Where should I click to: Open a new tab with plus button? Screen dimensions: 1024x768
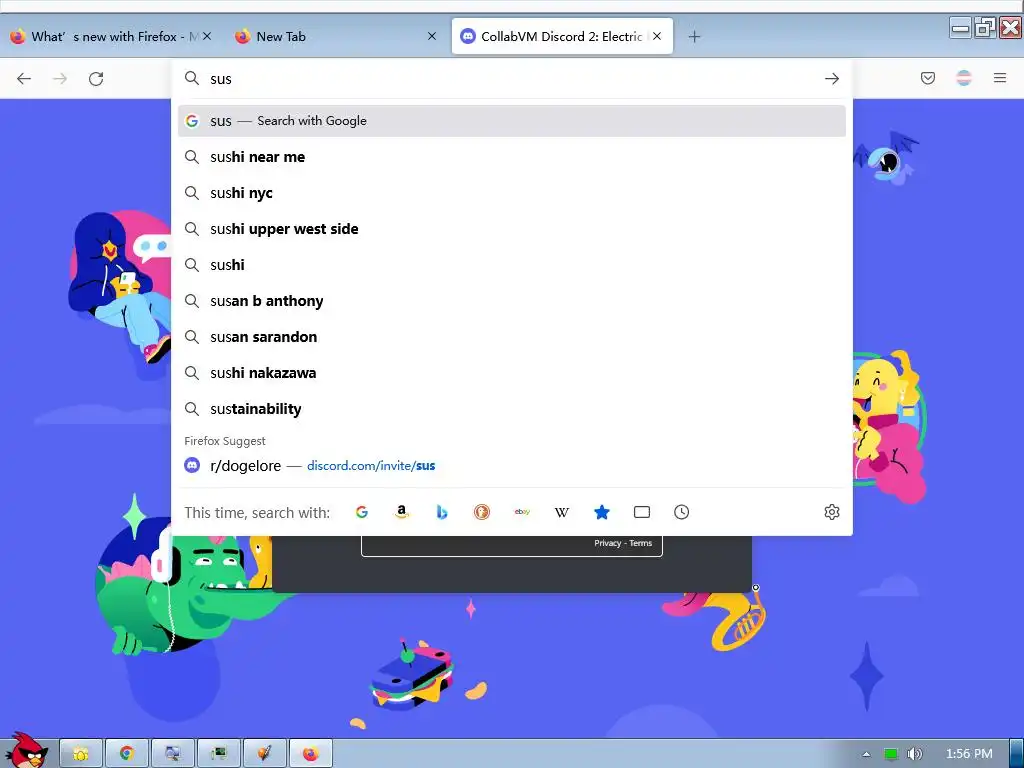(694, 37)
